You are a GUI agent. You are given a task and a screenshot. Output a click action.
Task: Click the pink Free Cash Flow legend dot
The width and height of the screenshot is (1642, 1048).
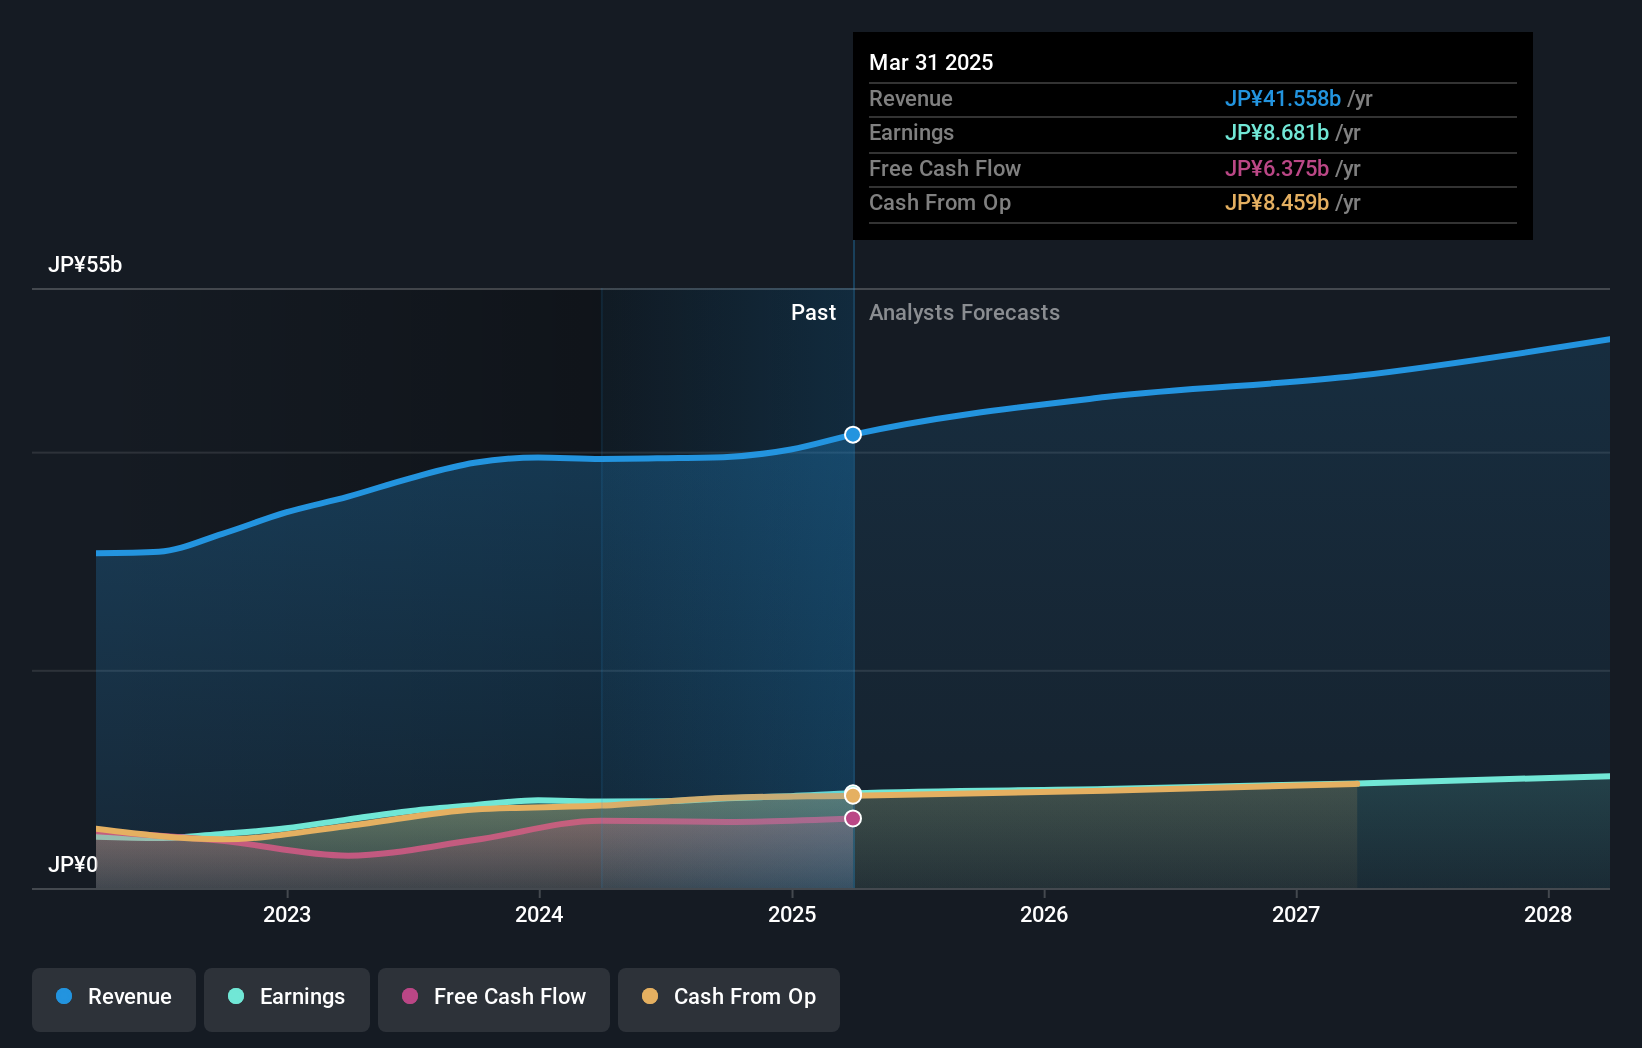pos(410,996)
